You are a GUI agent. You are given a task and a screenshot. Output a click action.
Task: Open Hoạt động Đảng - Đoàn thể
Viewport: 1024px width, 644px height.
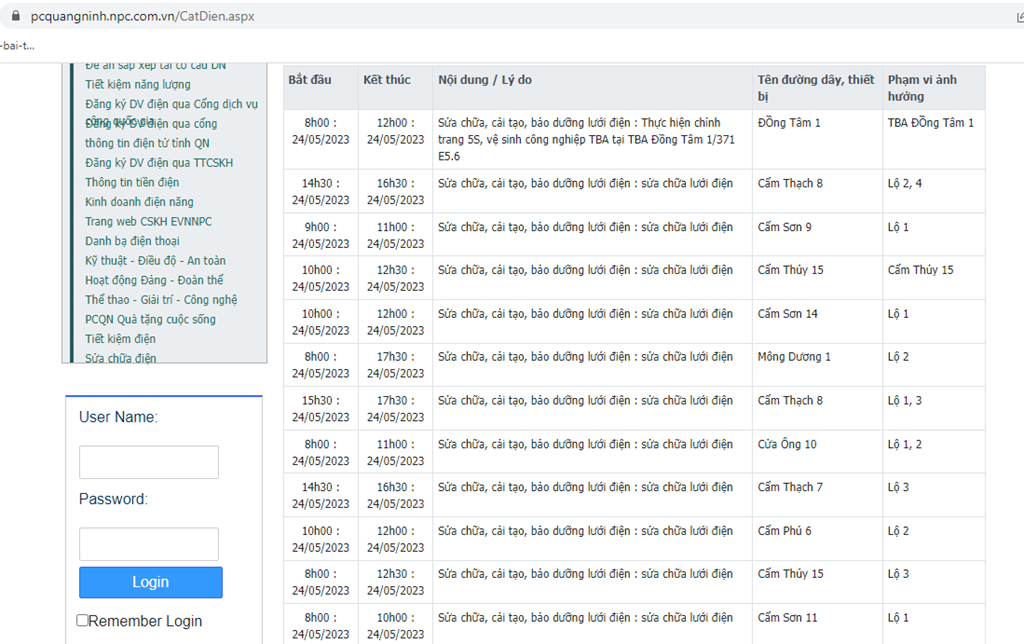coord(154,280)
